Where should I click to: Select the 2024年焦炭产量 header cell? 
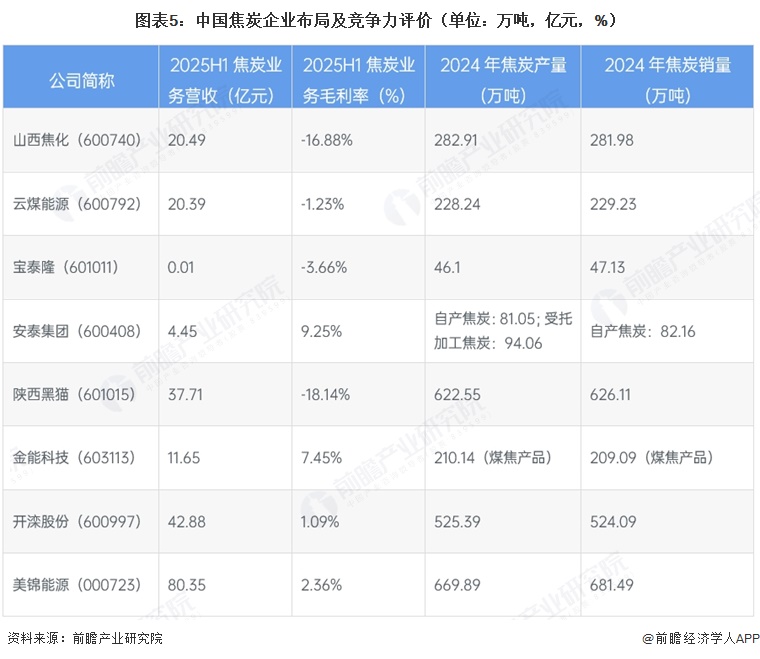pos(503,77)
